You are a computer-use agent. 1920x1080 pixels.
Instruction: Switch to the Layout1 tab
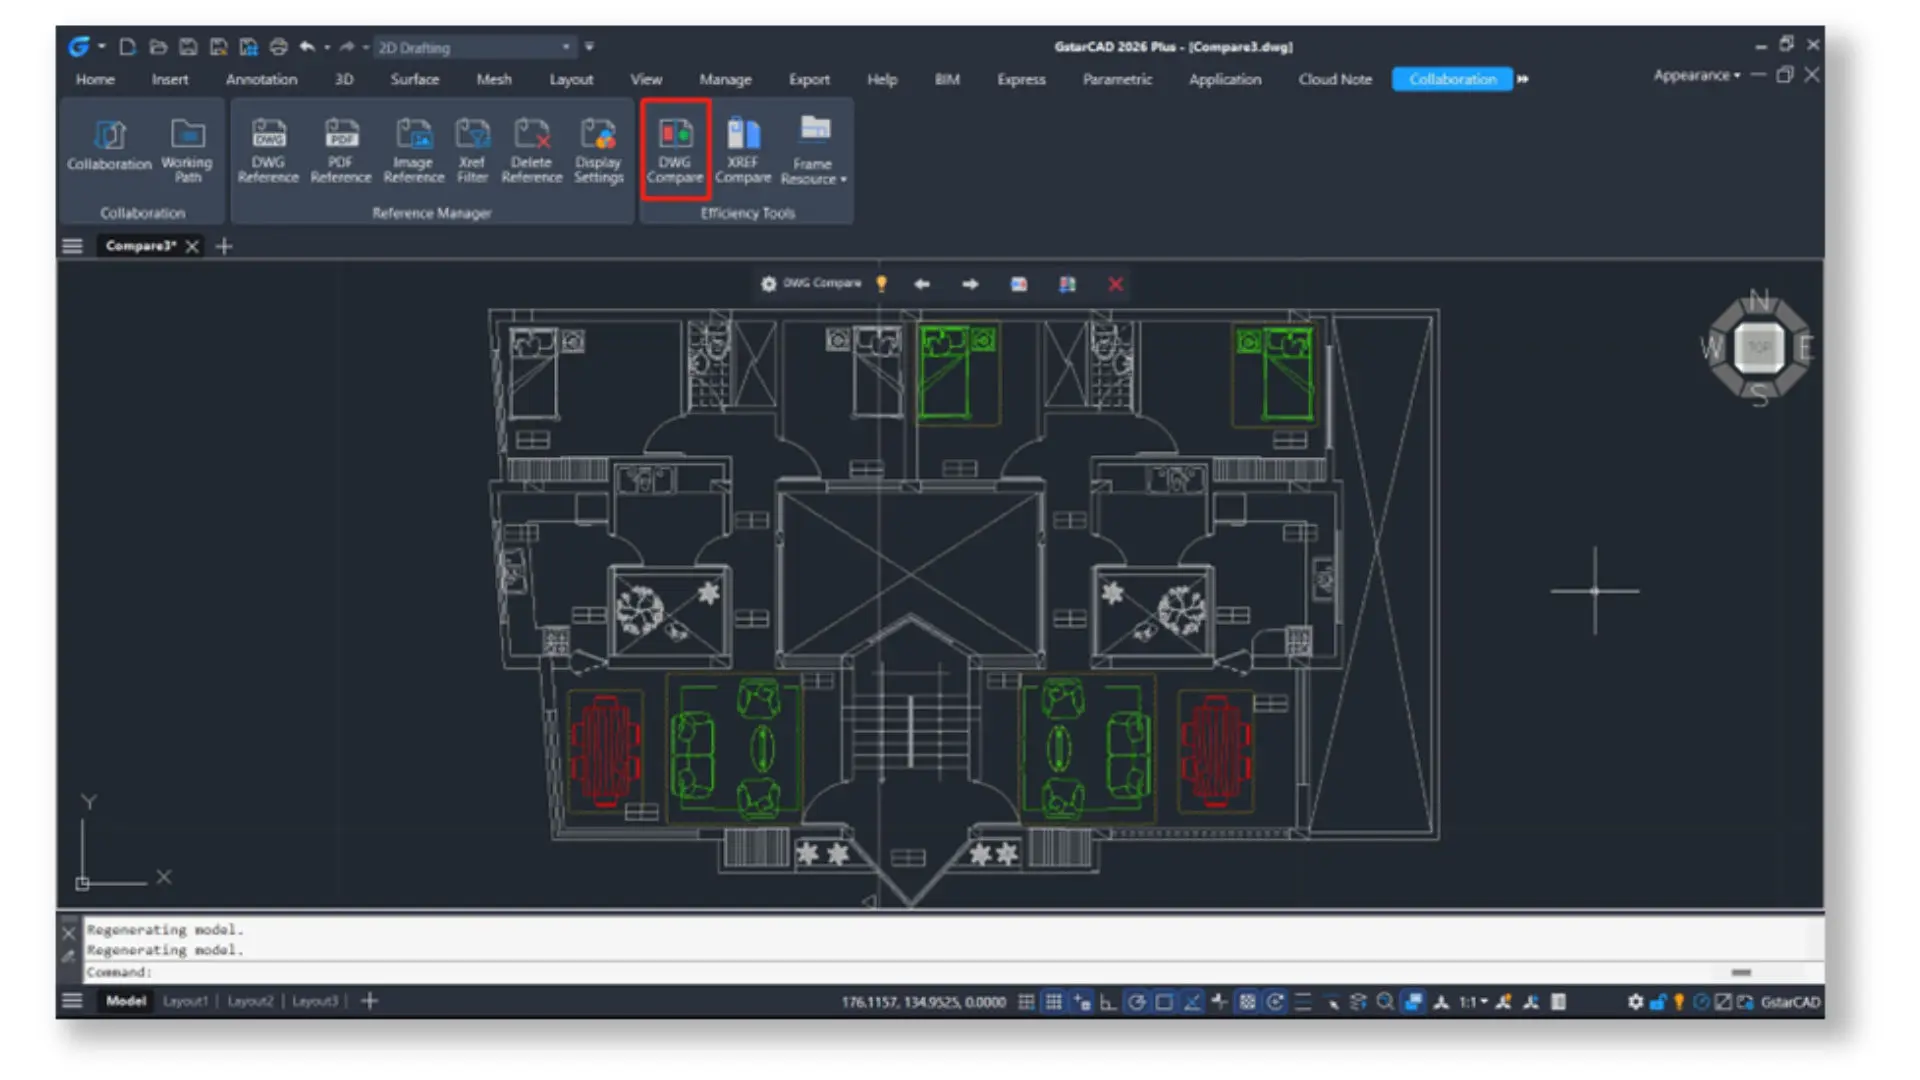tap(185, 1001)
